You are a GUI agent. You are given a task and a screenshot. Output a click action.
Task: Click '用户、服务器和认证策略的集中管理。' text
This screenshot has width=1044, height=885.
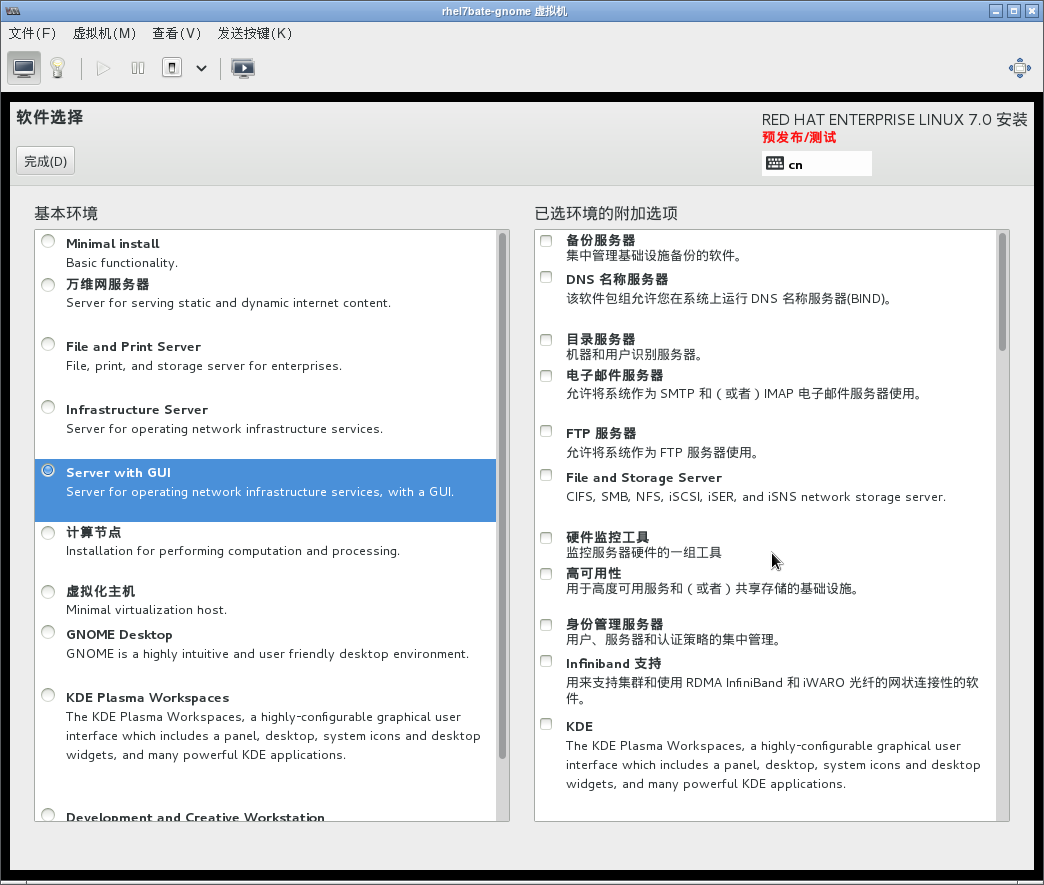[673, 639]
